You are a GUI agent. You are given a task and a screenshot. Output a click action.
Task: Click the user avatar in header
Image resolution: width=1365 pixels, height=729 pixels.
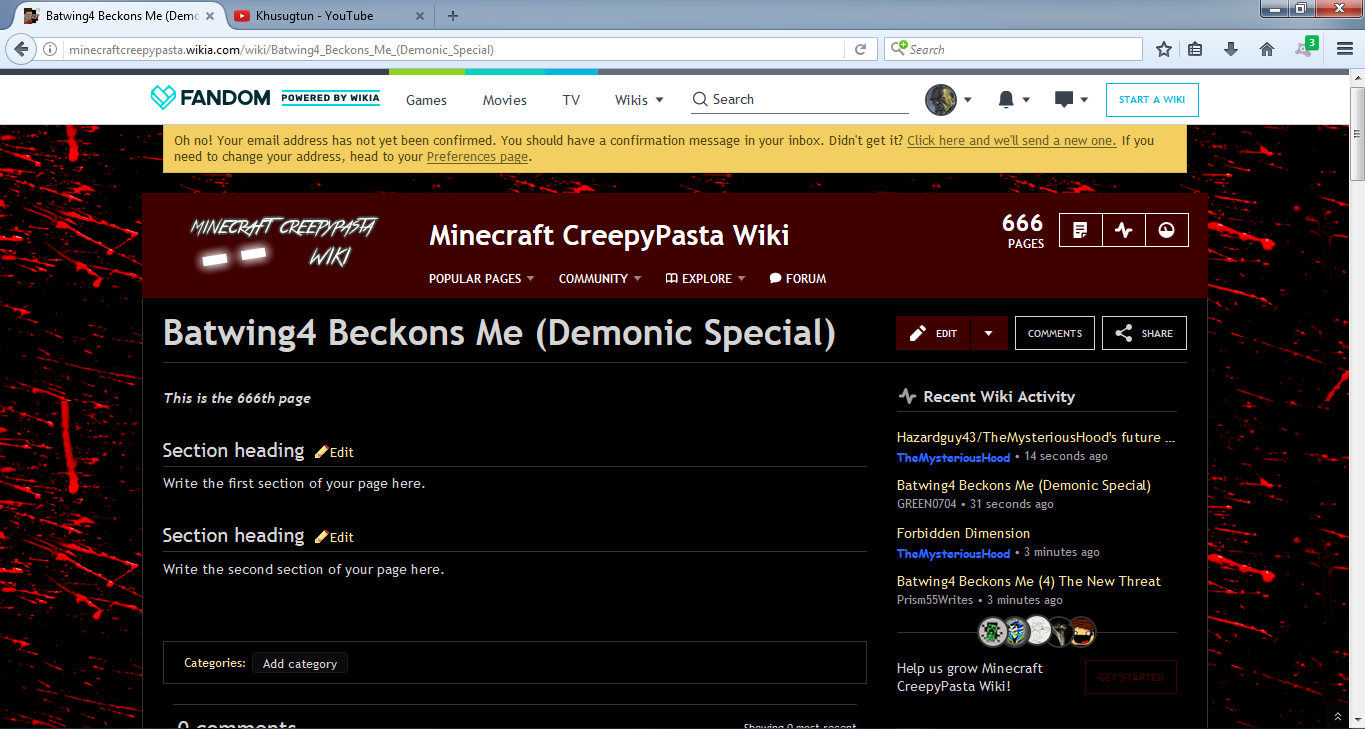pyautogui.click(x=941, y=99)
